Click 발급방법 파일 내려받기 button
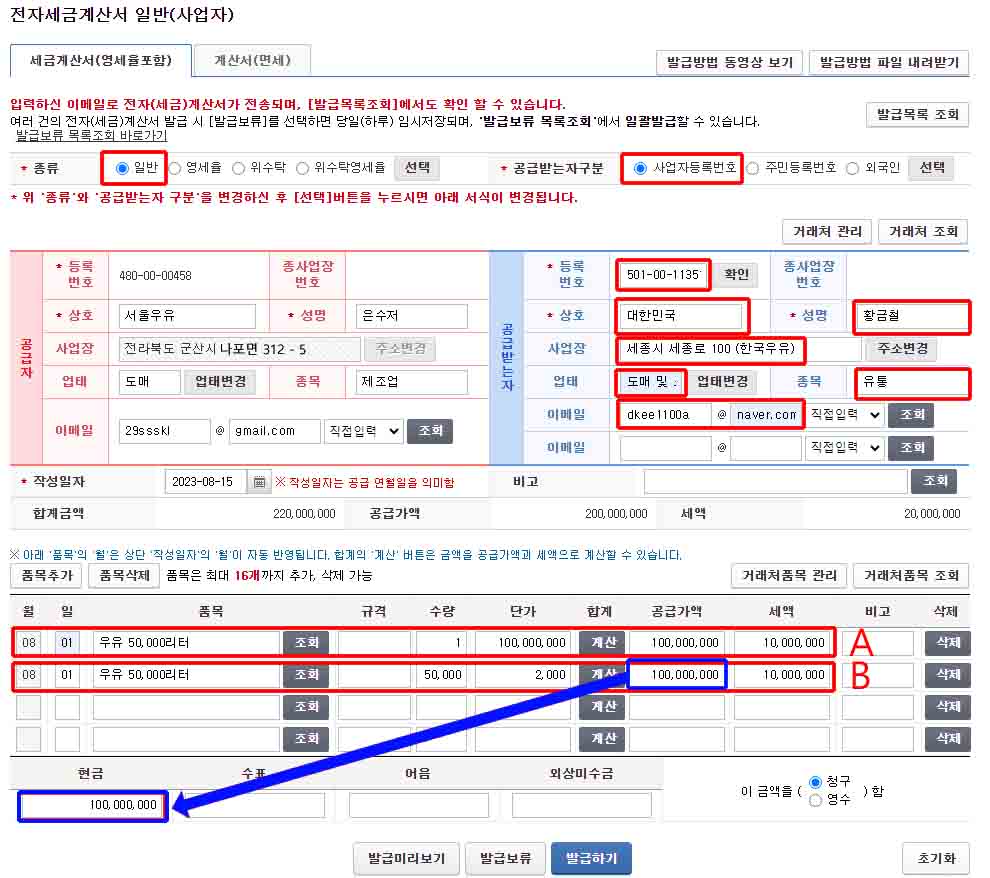 [889, 62]
